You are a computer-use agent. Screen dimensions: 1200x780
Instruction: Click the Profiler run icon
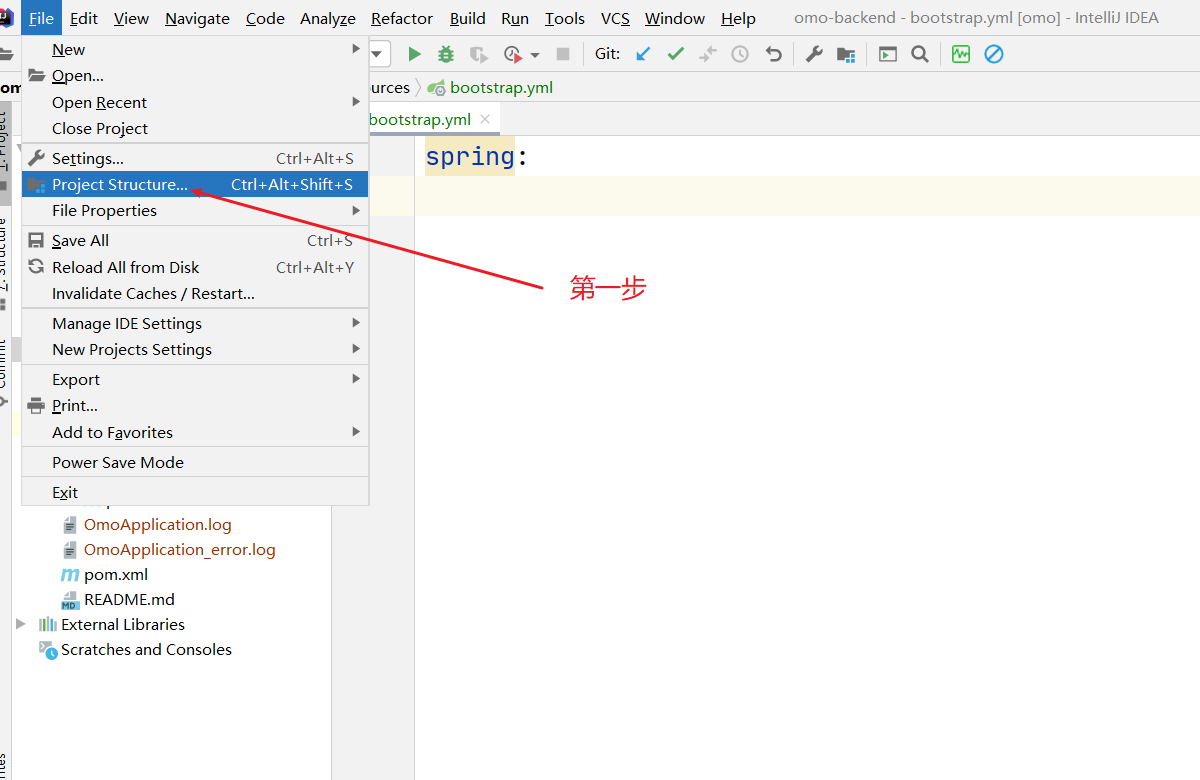click(x=513, y=54)
